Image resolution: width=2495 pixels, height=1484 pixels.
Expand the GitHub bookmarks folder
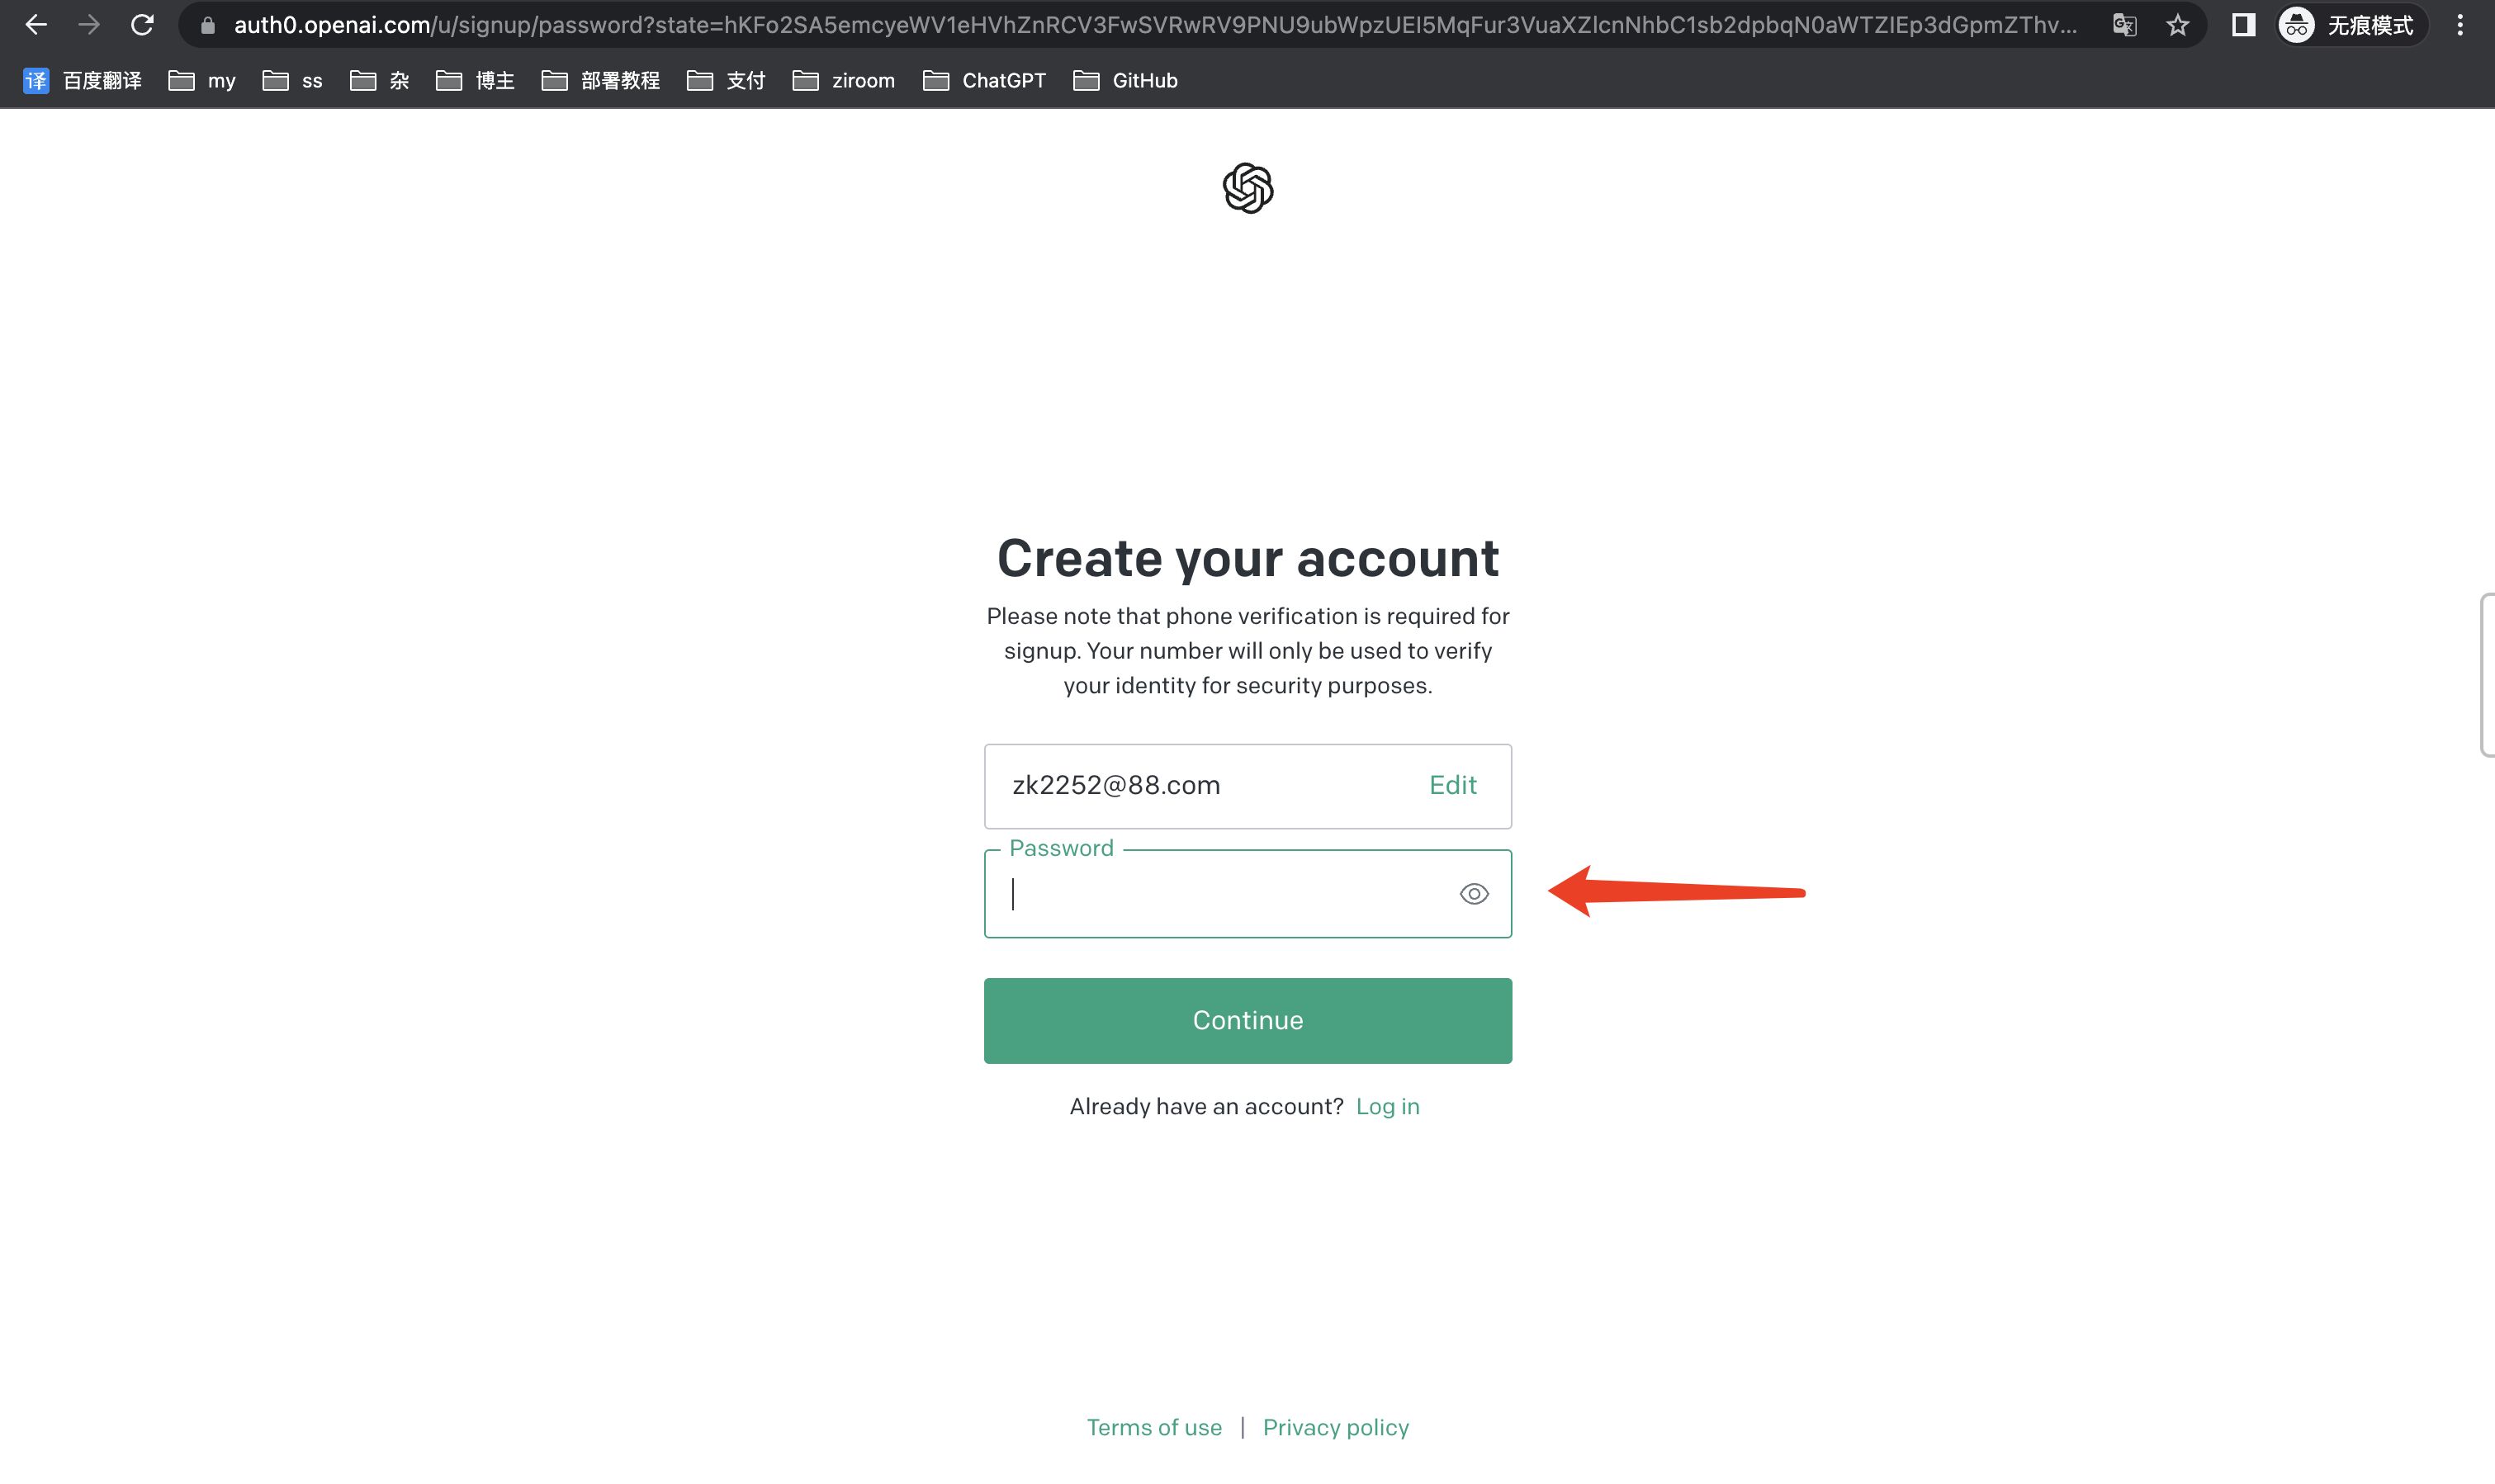click(x=1125, y=81)
